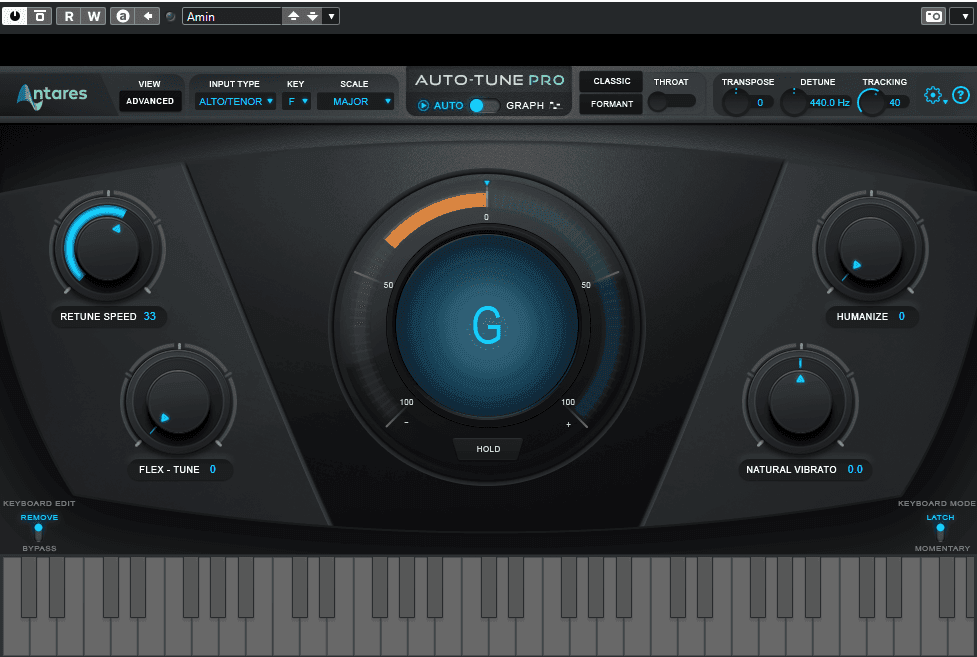Viewport: 977px width, 657px height.
Task: Click the FLEX-TUNE knob
Action: click(x=178, y=401)
